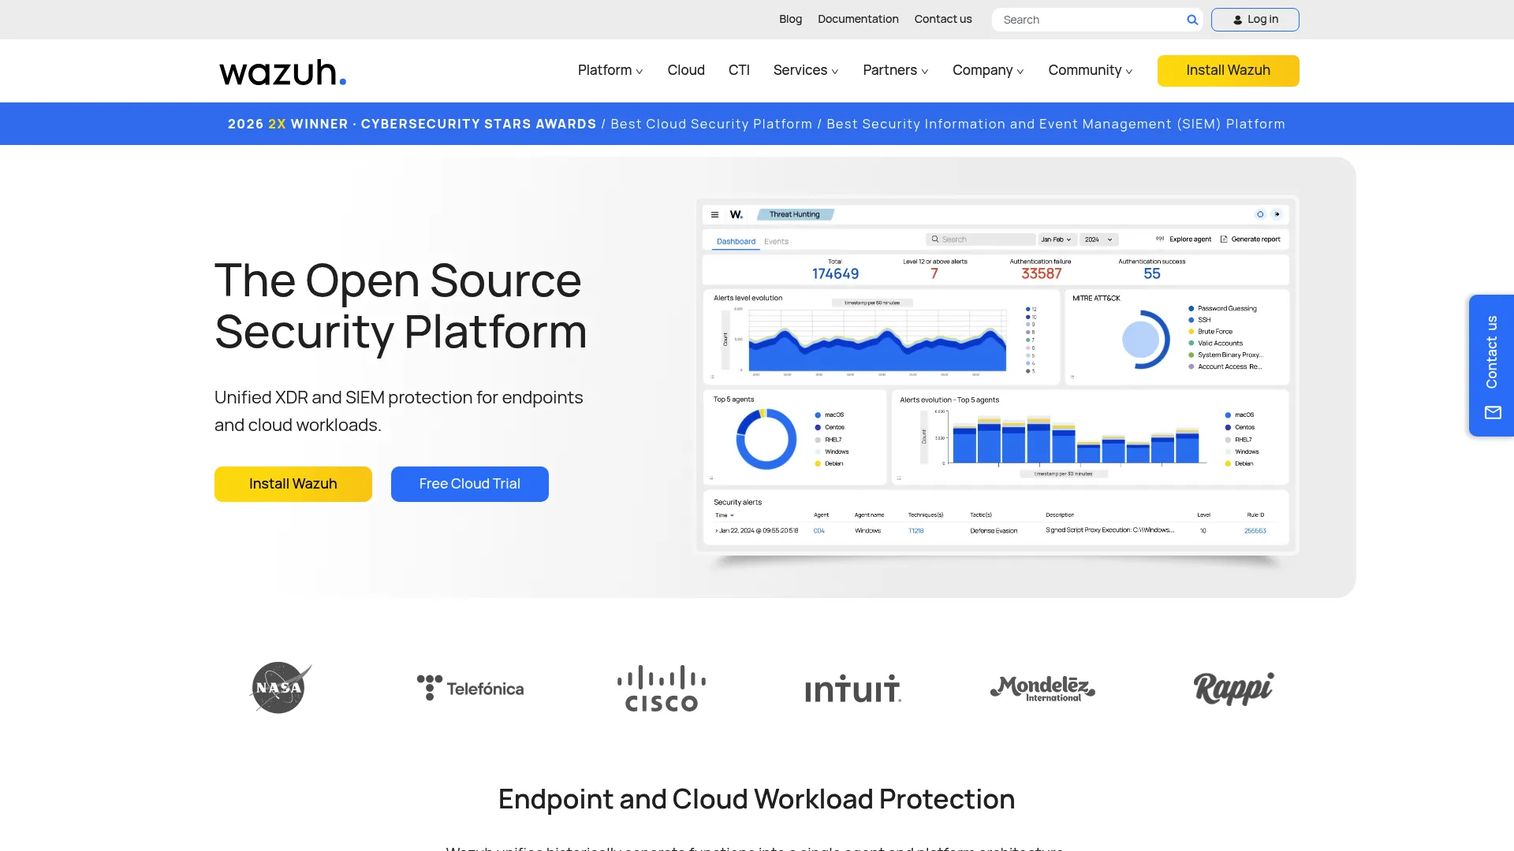
Task: Click the heading "The Open Source Security Platform"
Action: coord(400,306)
